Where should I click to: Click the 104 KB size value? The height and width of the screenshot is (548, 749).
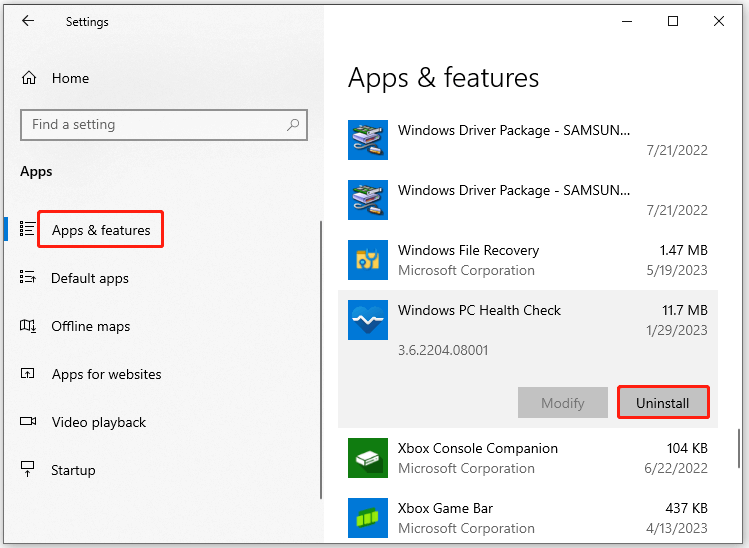(687, 448)
